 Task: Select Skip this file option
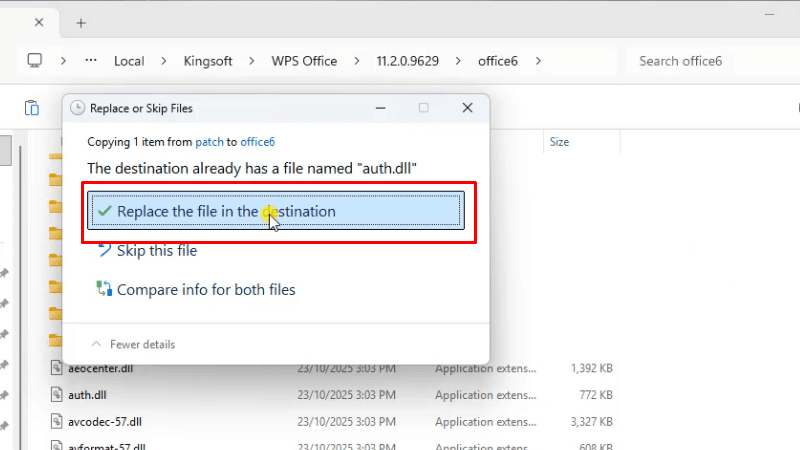pyautogui.click(x=157, y=250)
